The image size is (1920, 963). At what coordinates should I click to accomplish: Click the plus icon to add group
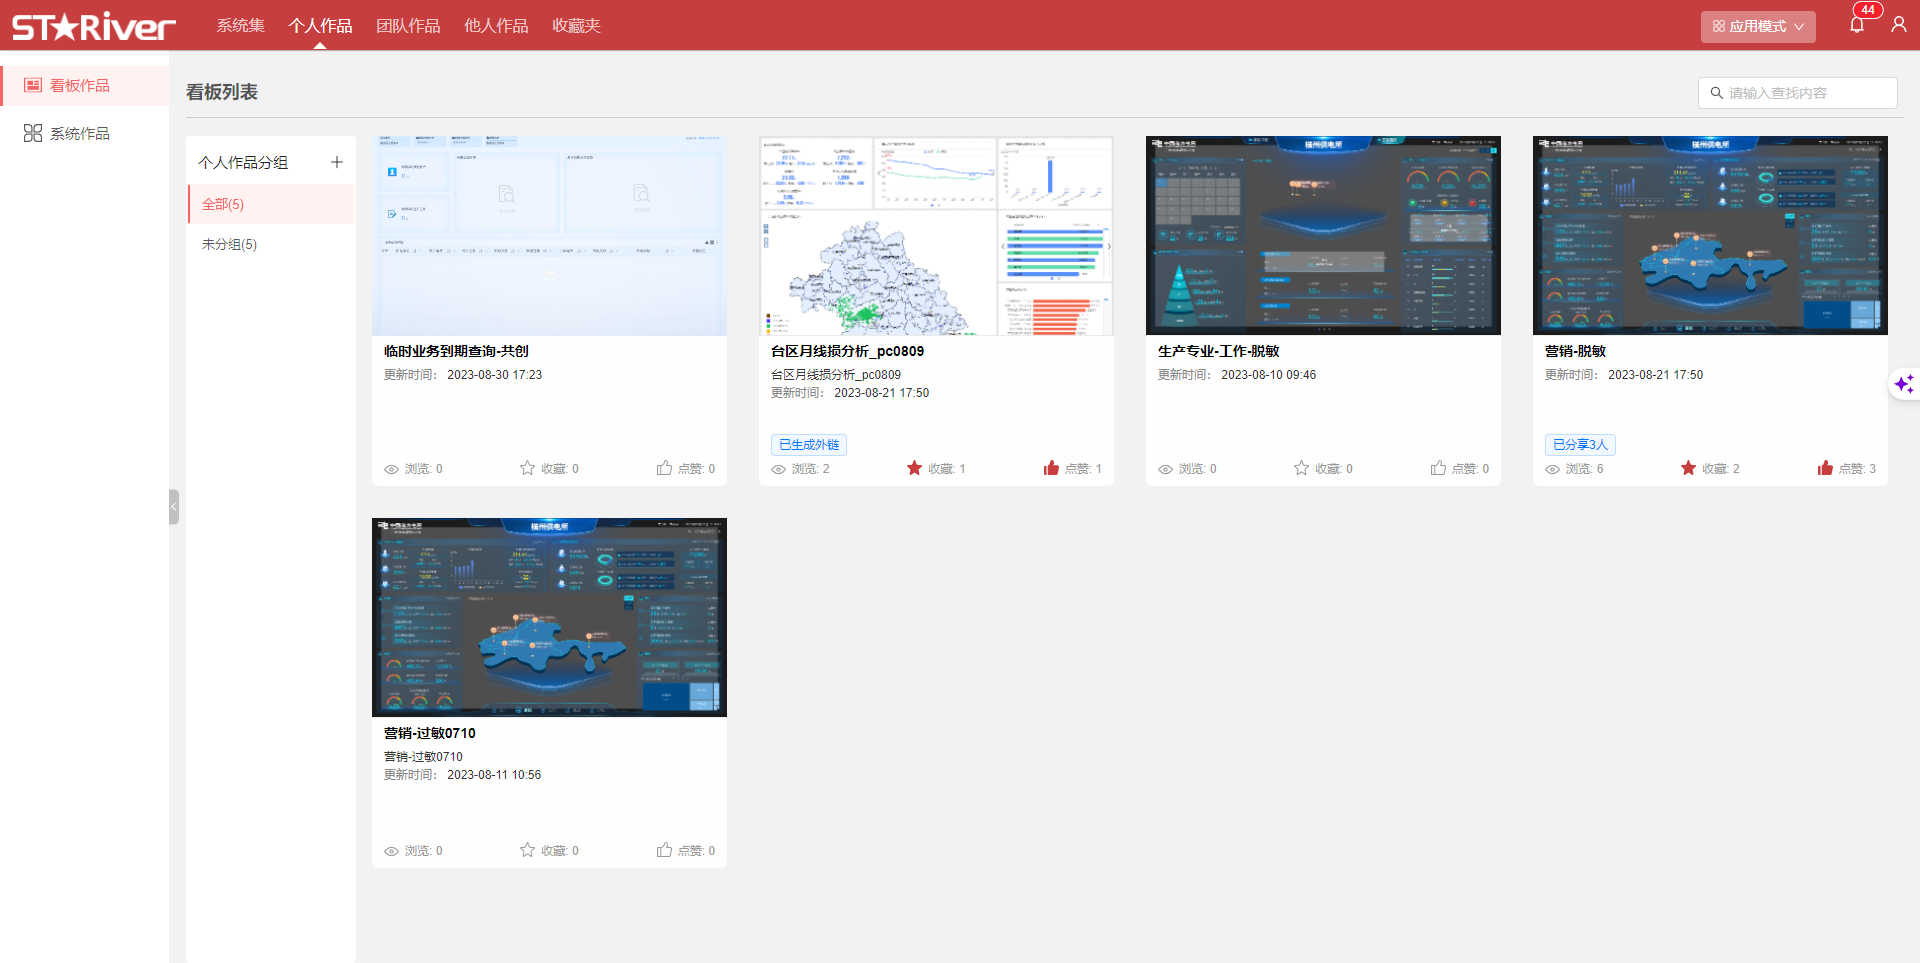coord(337,162)
